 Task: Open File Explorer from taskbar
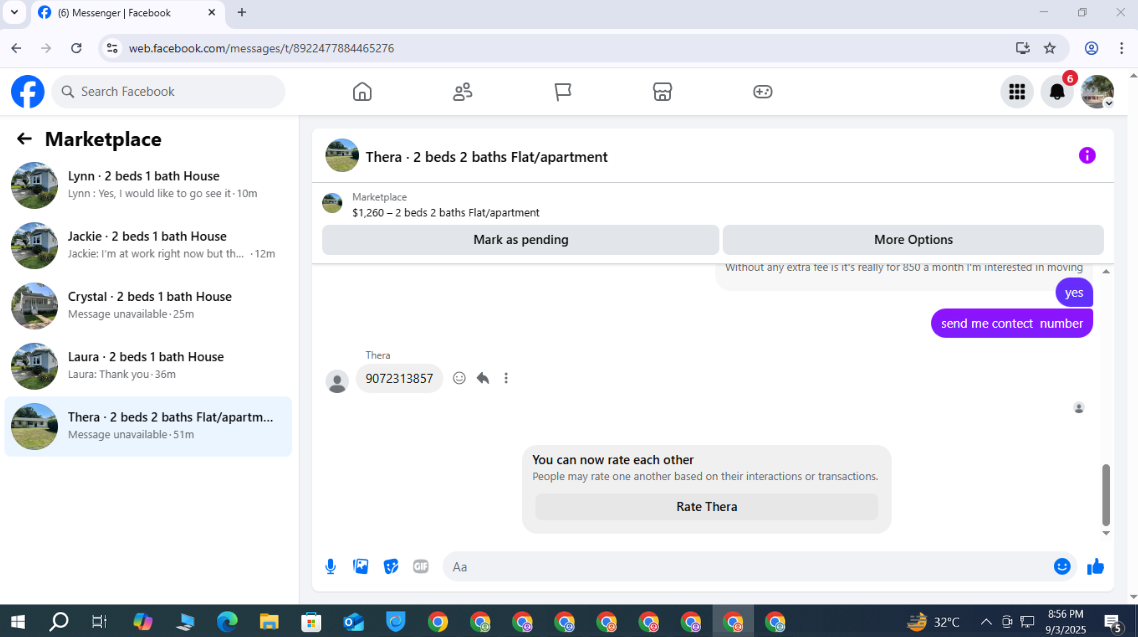coord(269,622)
